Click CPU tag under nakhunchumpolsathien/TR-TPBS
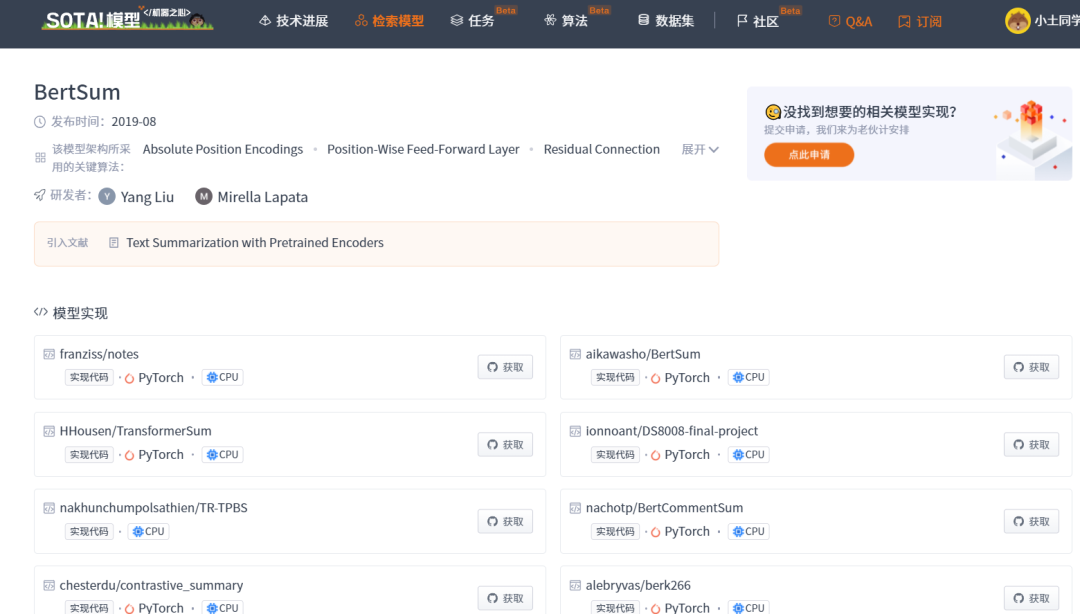The width and height of the screenshot is (1080, 614). (x=148, y=531)
